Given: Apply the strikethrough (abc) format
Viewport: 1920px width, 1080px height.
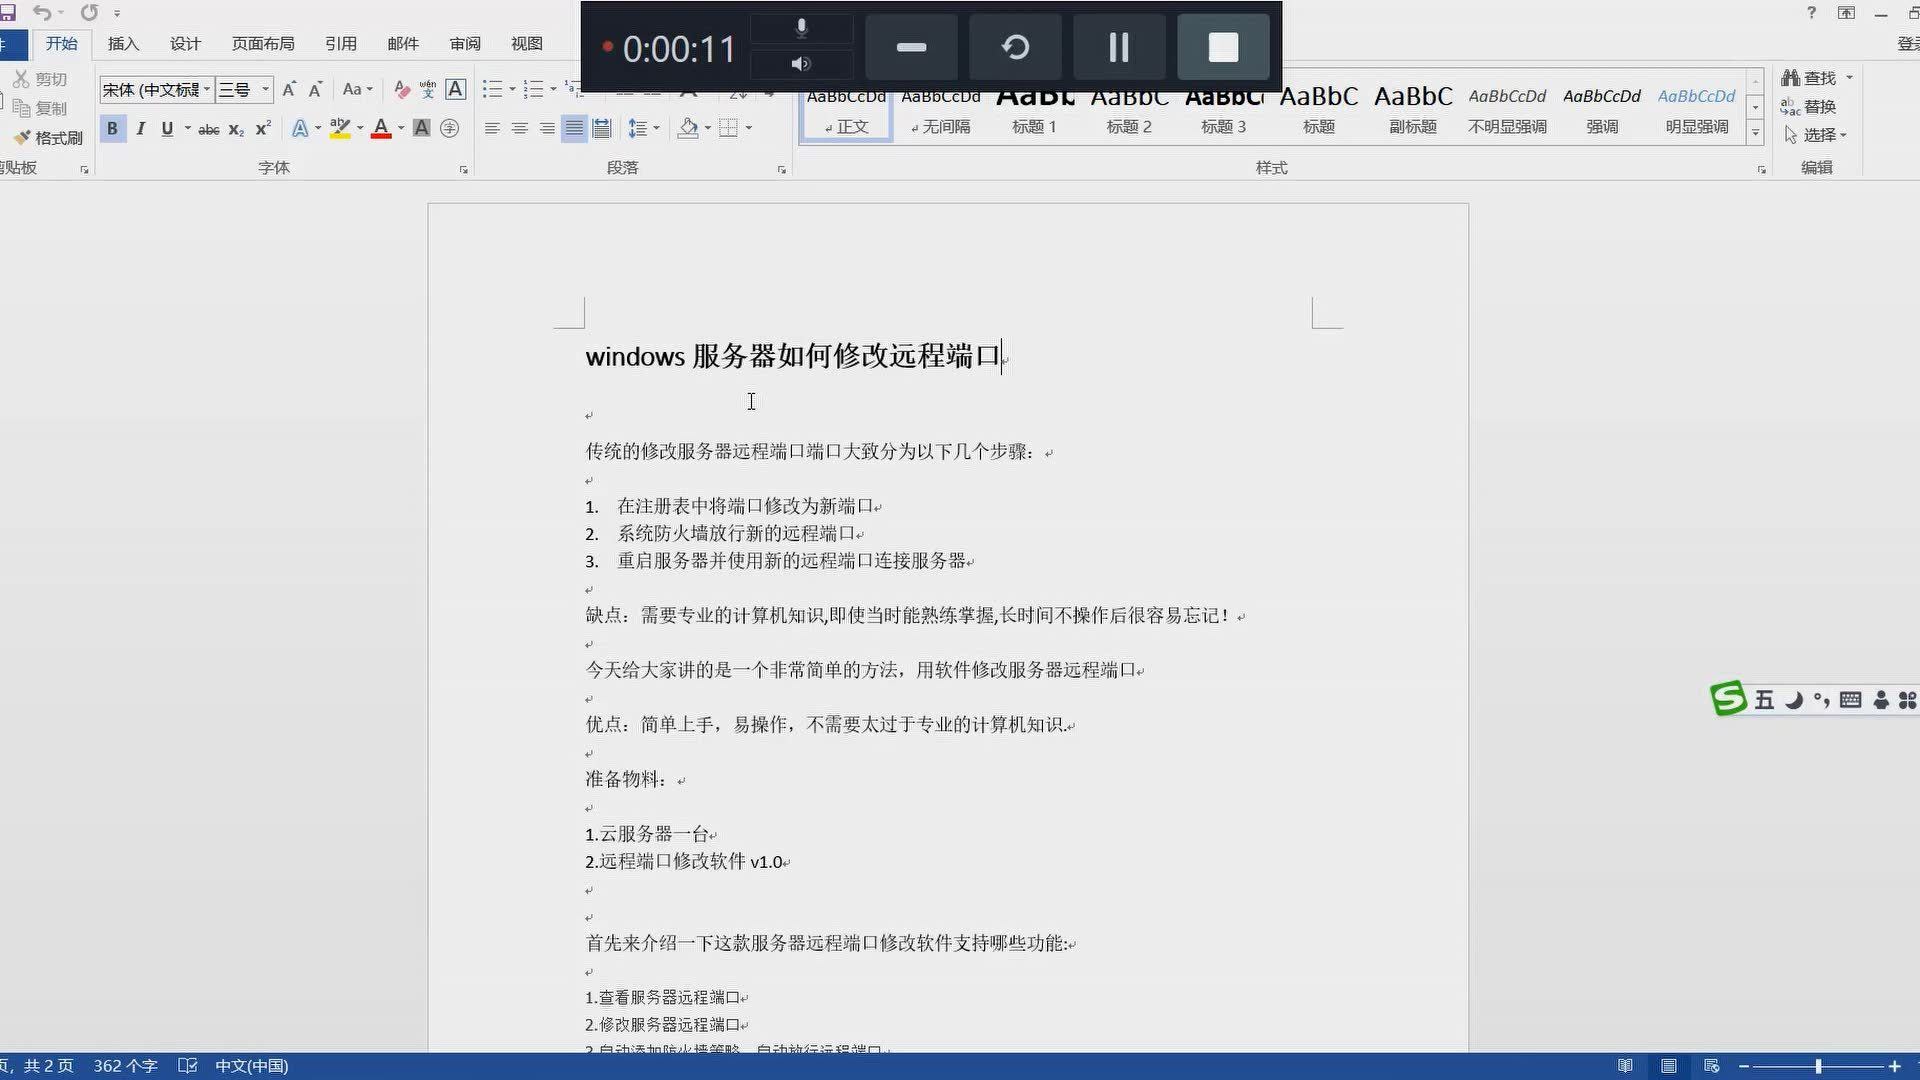Looking at the screenshot, I should pos(208,129).
